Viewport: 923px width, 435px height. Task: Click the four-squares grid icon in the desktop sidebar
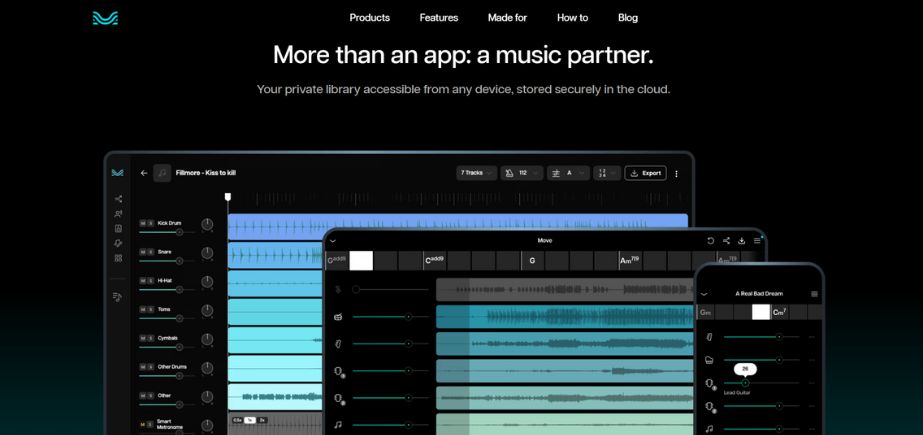click(118, 258)
